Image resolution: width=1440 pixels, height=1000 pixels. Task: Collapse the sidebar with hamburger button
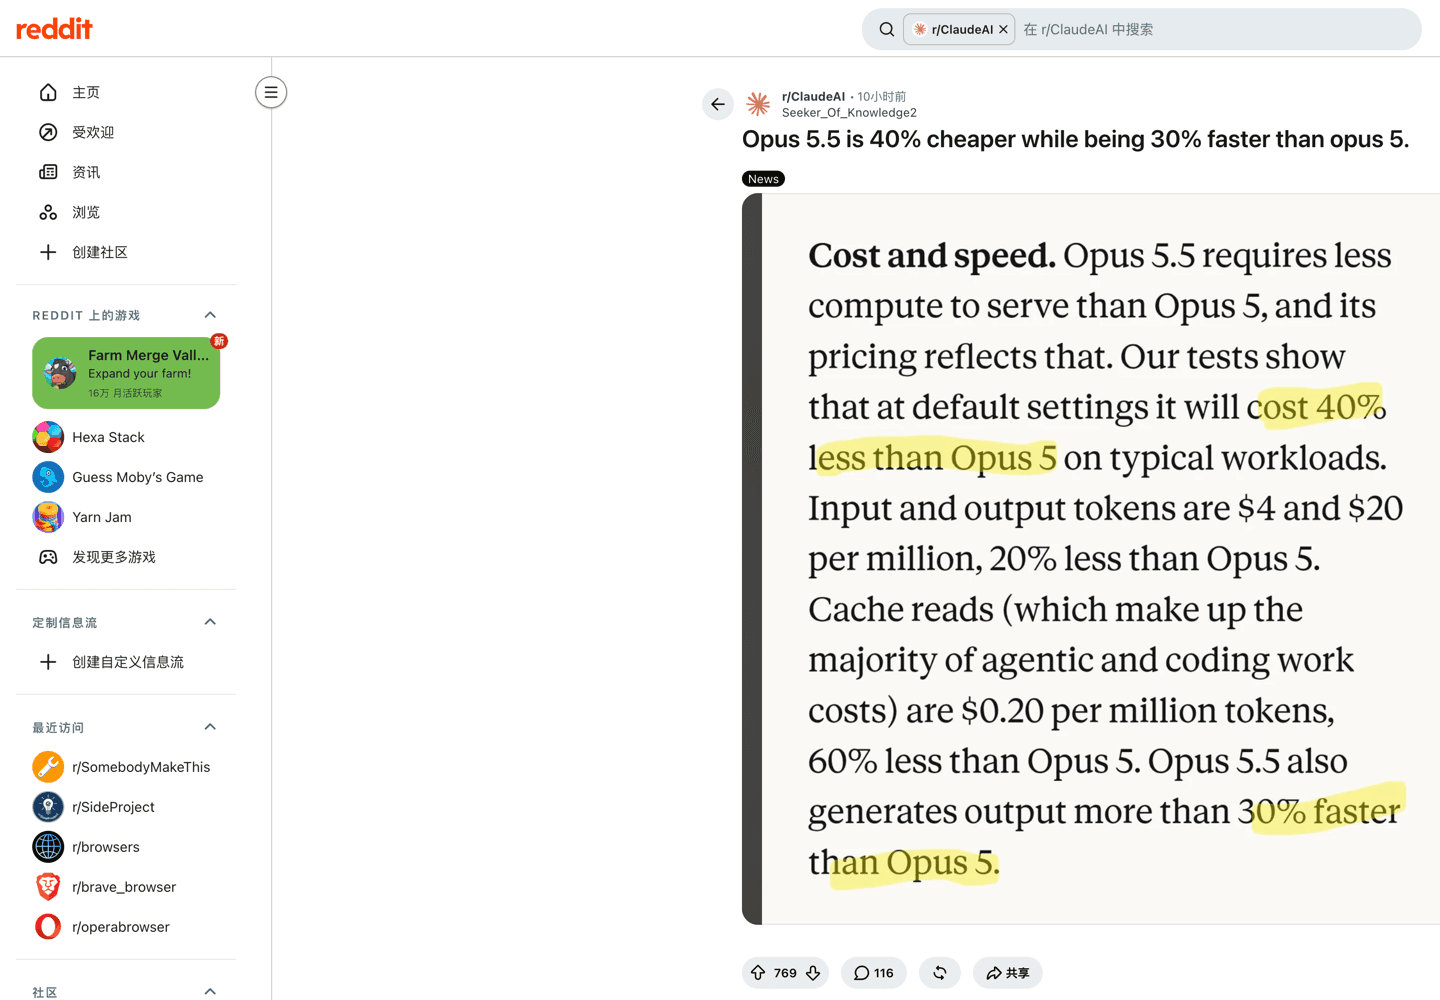[271, 92]
